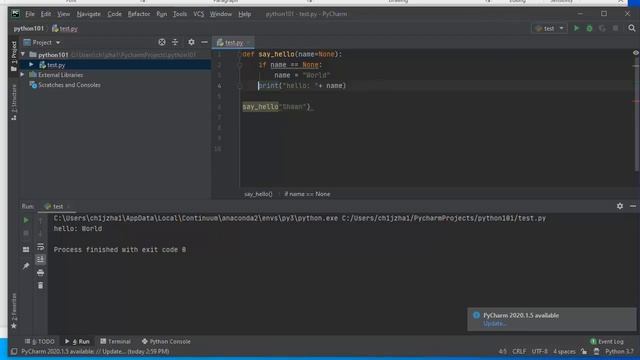This screenshot has height=360, width=640.
Task: Expand the test.py tree node
Action: [31, 64]
